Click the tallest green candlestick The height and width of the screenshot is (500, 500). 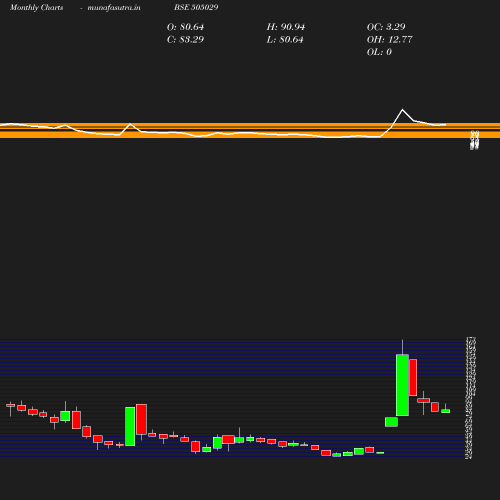(x=402, y=385)
